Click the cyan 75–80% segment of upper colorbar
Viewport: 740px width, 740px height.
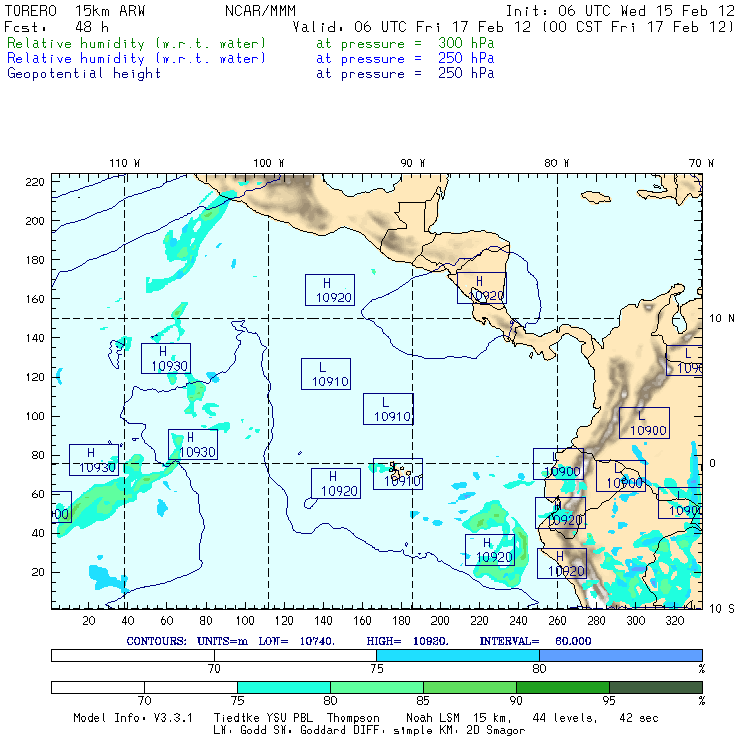[458, 655]
